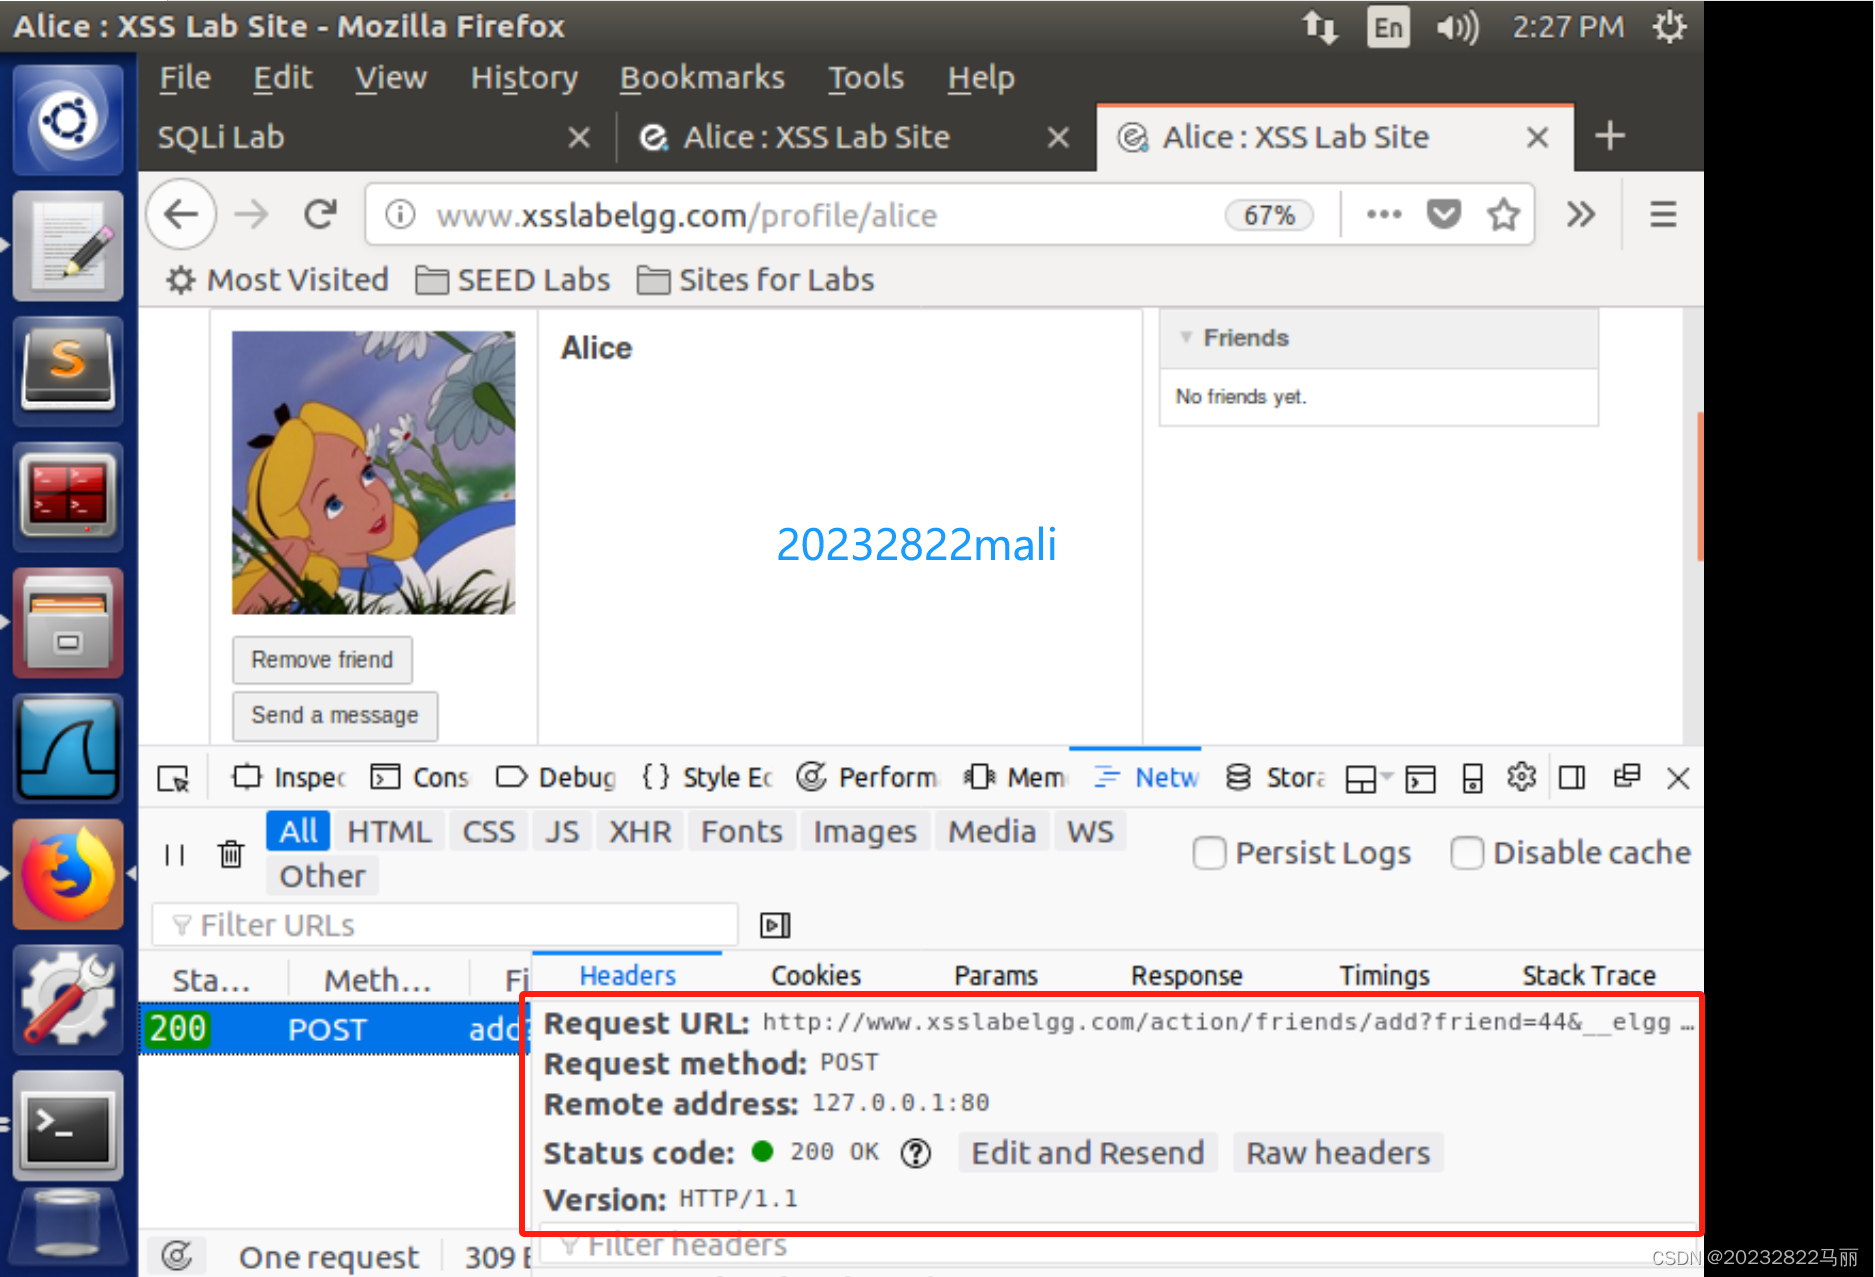1875x1277 pixels.
Task: Click the Filter URLs input field
Action: [x=445, y=925]
